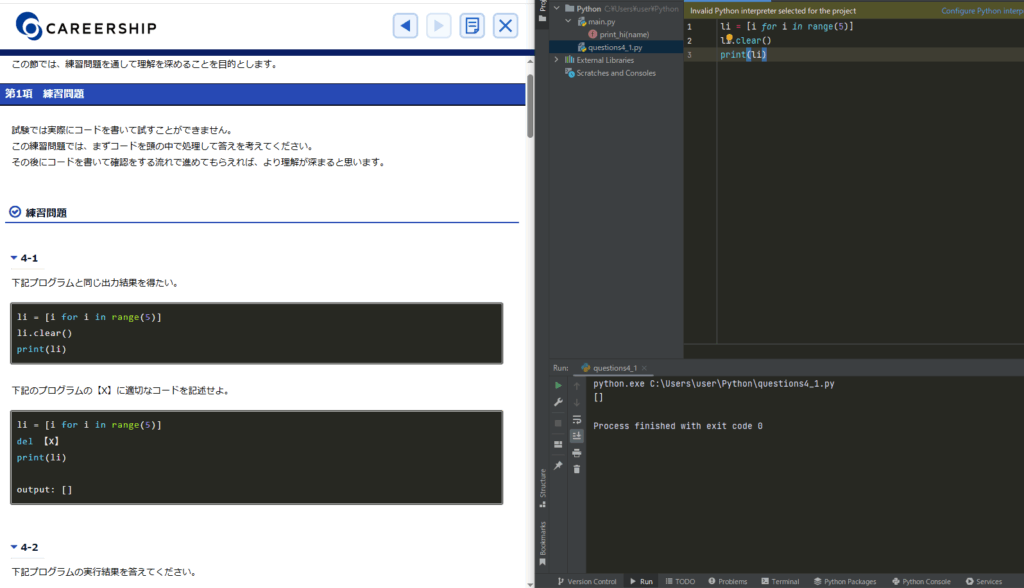Pin the Run tab with pin icon
Screen dimensions: 1024x588
tap(558, 465)
